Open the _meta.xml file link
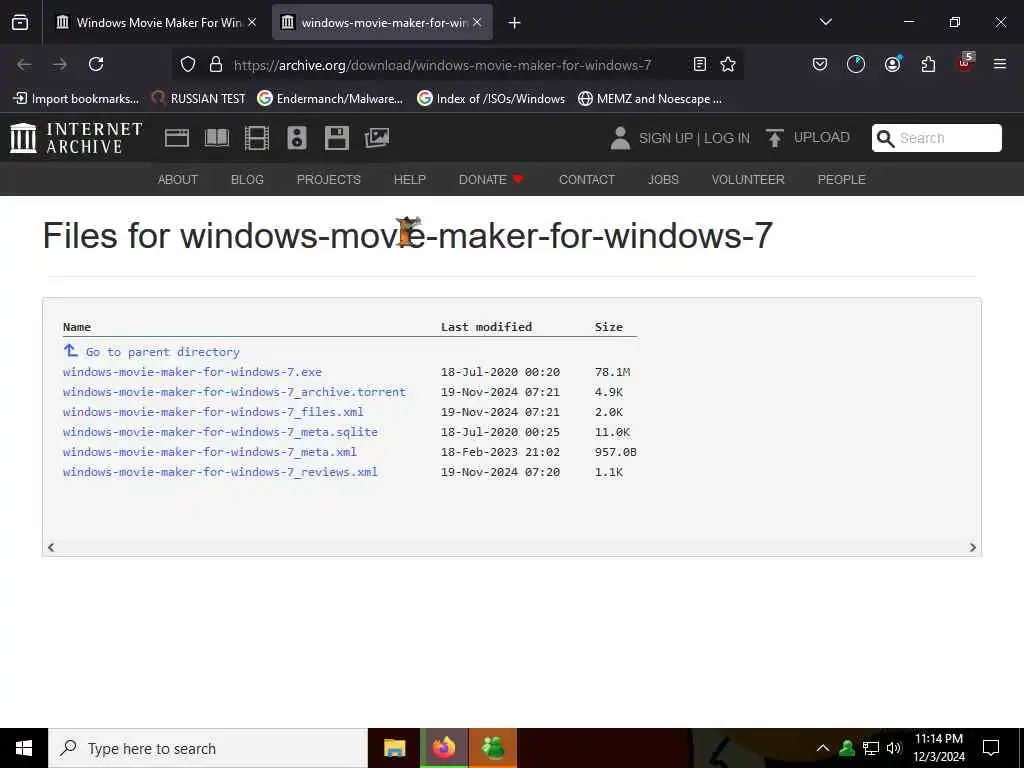This screenshot has height=768, width=1024. (210, 452)
